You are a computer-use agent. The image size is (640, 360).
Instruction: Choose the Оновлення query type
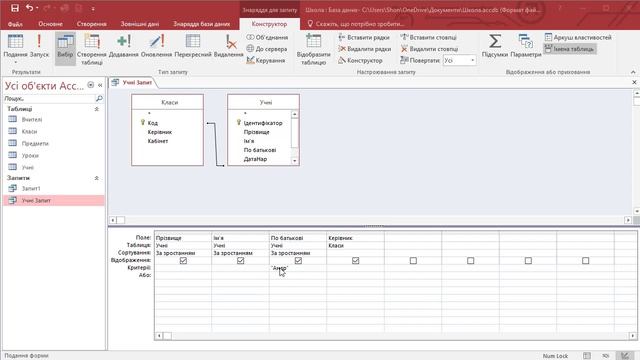pyautogui.click(x=156, y=45)
